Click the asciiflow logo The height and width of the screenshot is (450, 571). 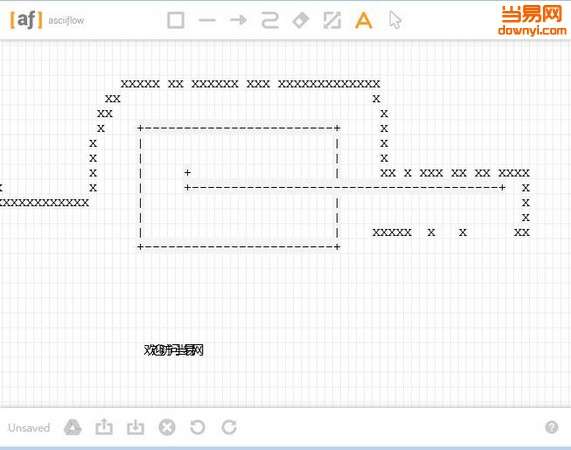click(x=47, y=20)
